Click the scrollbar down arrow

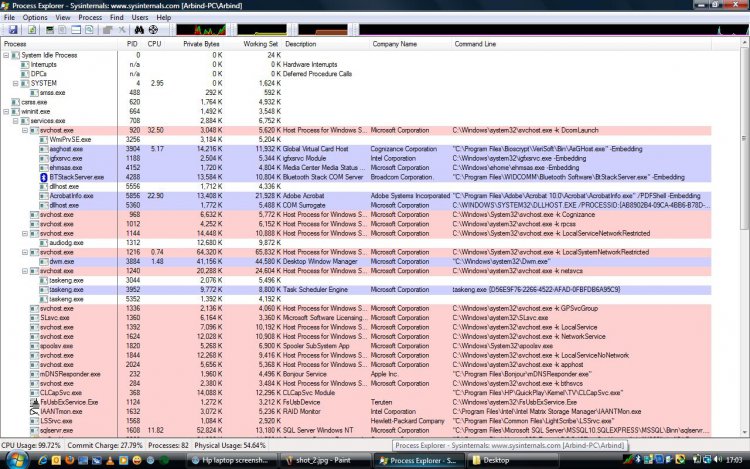744,432
